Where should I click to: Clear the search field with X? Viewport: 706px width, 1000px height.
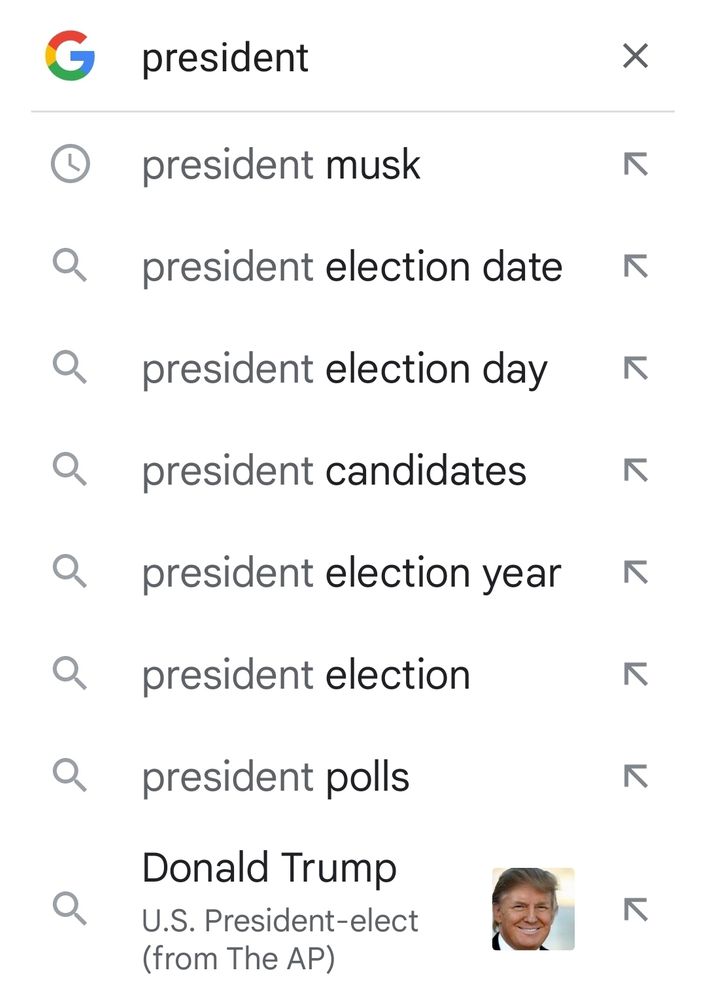(635, 56)
